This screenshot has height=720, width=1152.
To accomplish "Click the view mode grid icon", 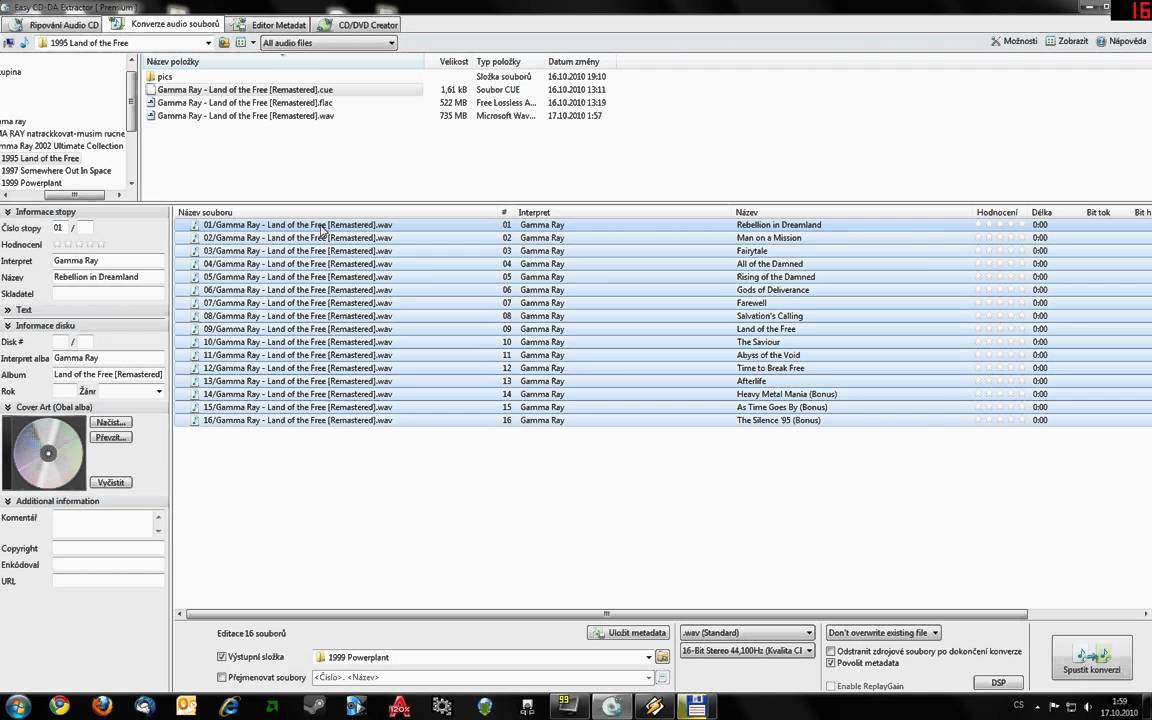I will (x=240, y=43).
